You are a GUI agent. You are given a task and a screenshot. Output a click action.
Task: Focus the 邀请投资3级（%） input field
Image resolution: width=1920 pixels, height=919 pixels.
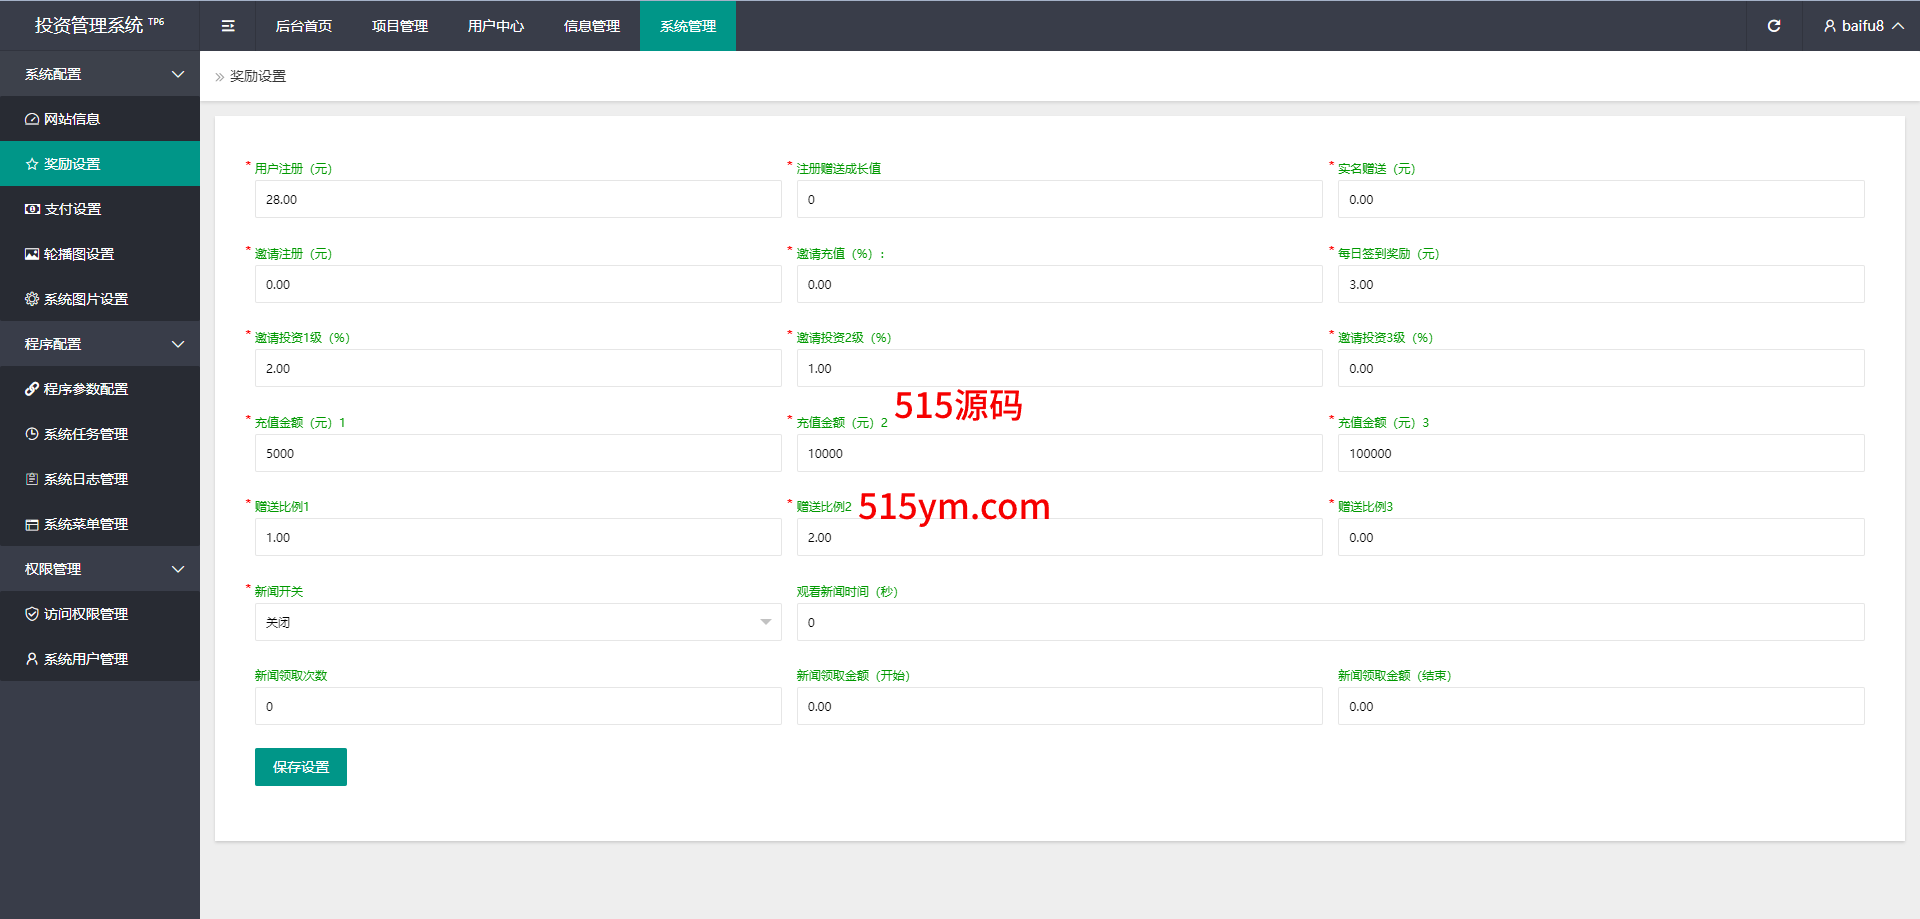click(x=1601, y=368)
